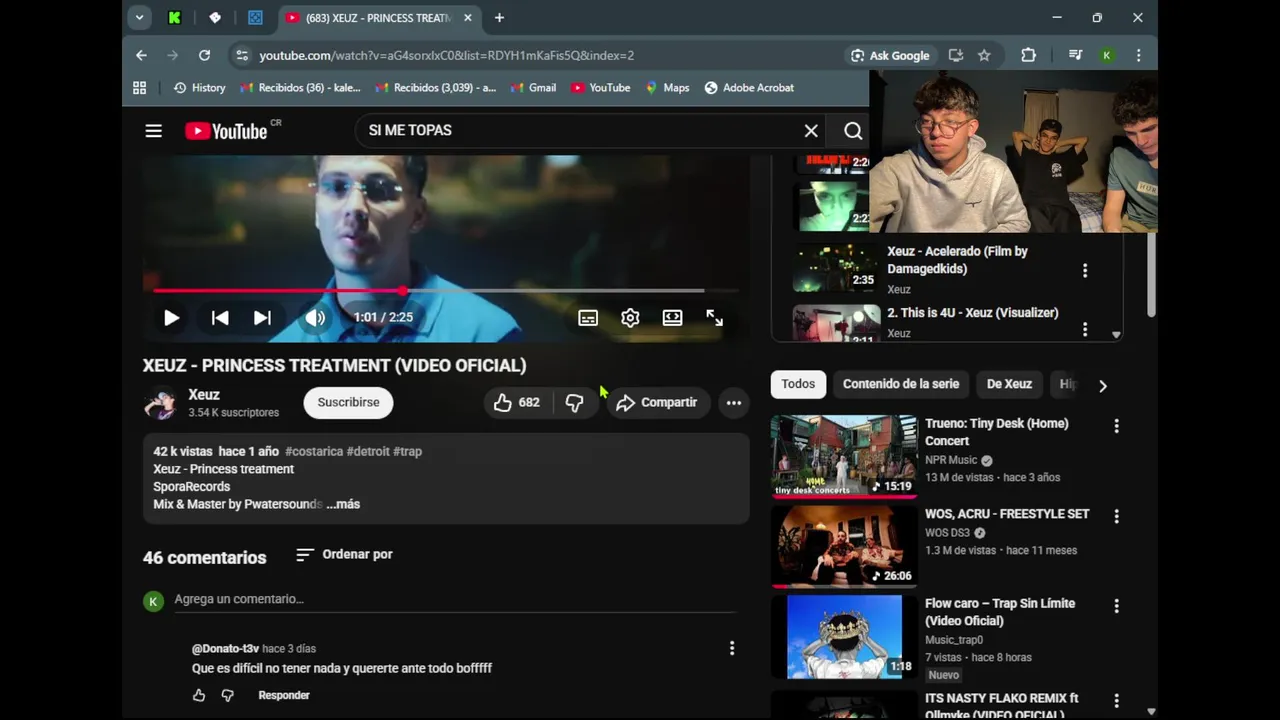Open WOS, ACRU Freestyle Set thumbnail

[x=844, y=546]
